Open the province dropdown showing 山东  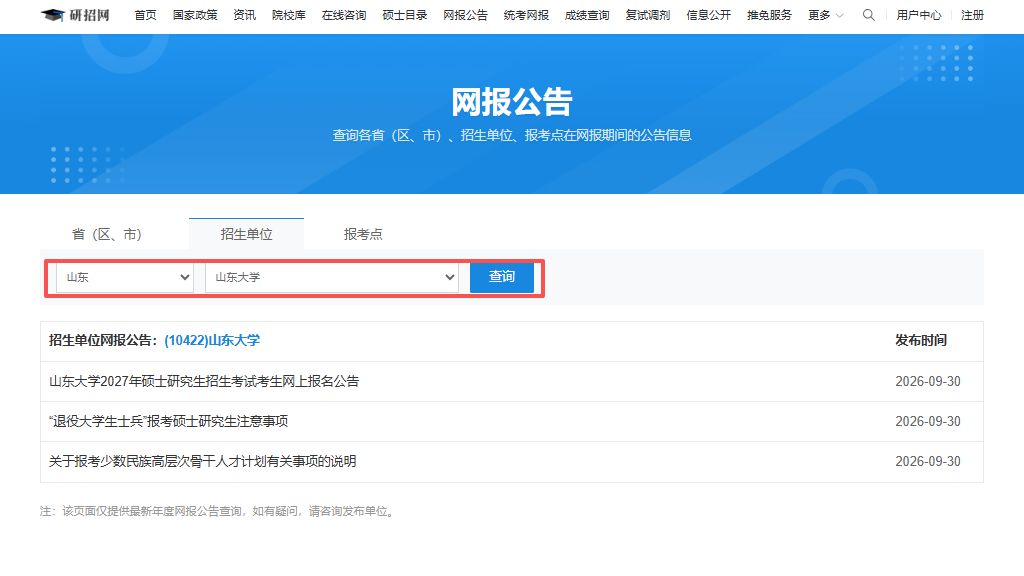click(x=125, y=277)
